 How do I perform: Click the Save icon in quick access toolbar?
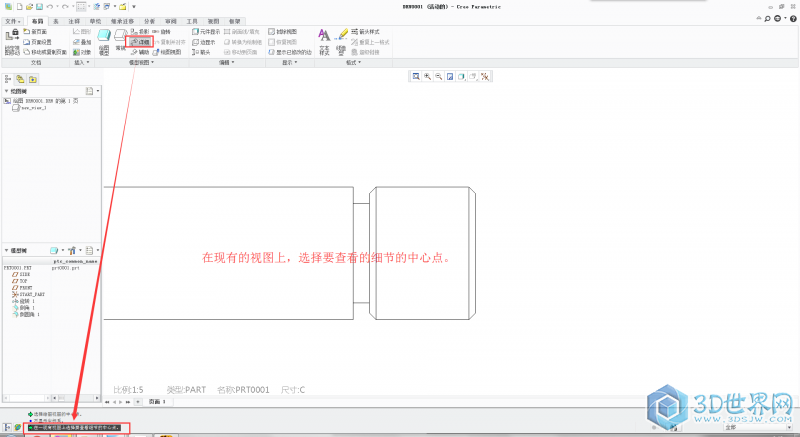pos(39,7)
